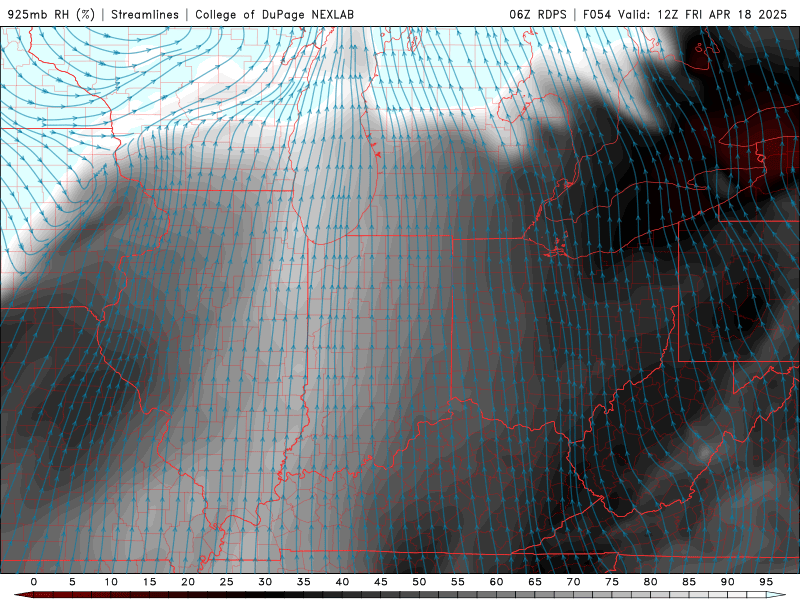This screenshot has height=600, width=800.
Task: Click the "925mb RH (%)" title text
Action: point(52,14)
